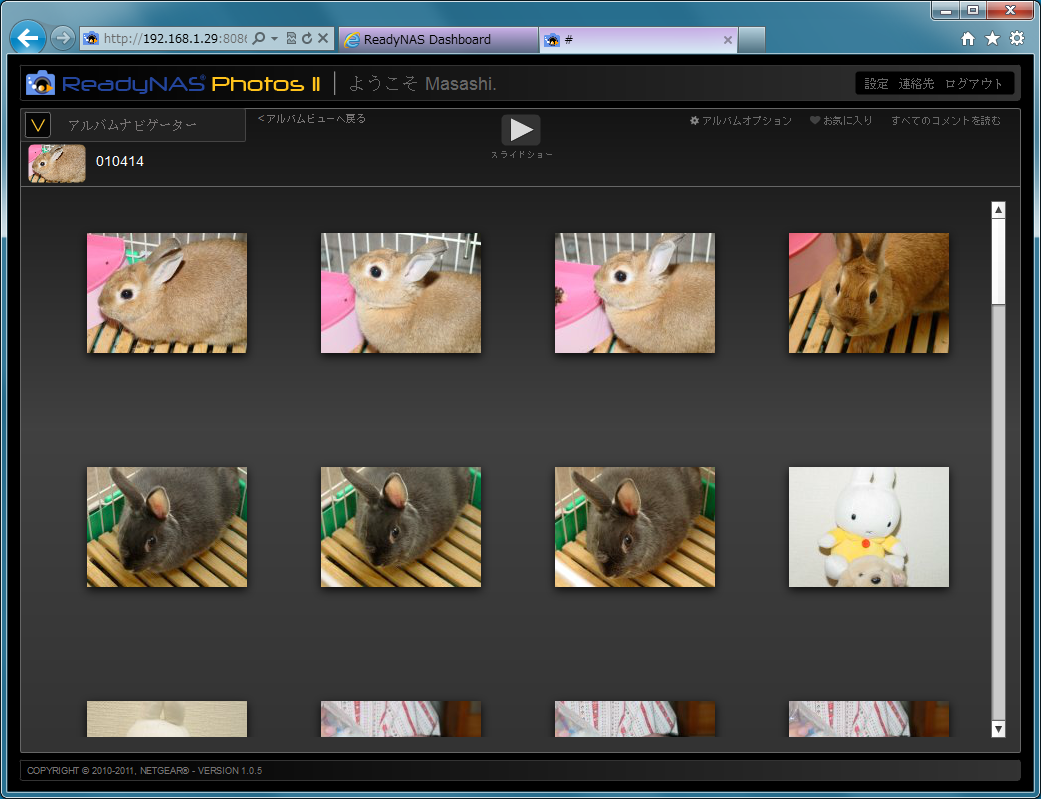Go back with browser back arrow
Image resolution: width=1041 pixels, height=799 pixels.
28,39
